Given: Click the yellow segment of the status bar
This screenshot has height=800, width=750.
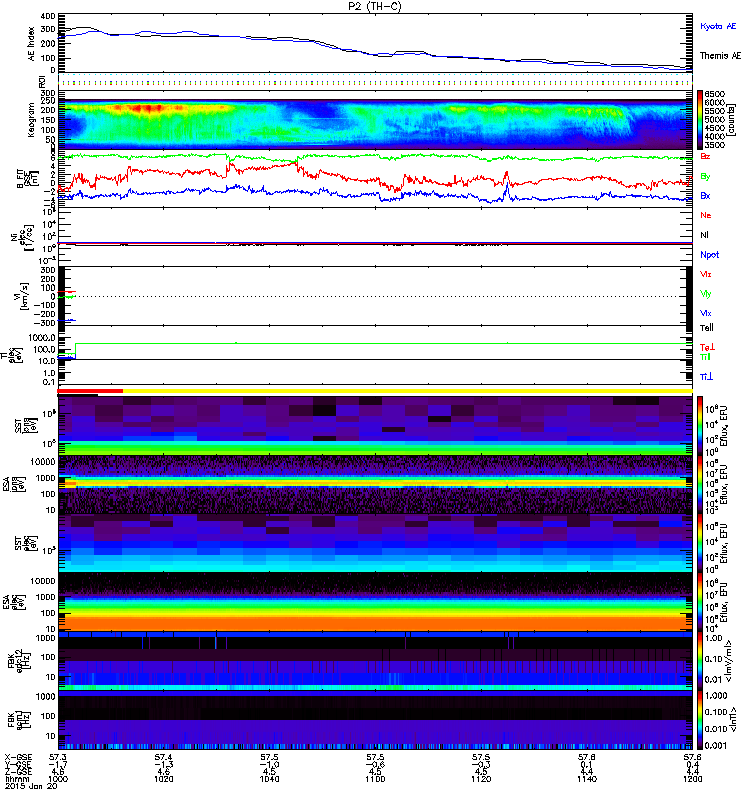Looking at the screenshot, I should (x=400, y=391).
